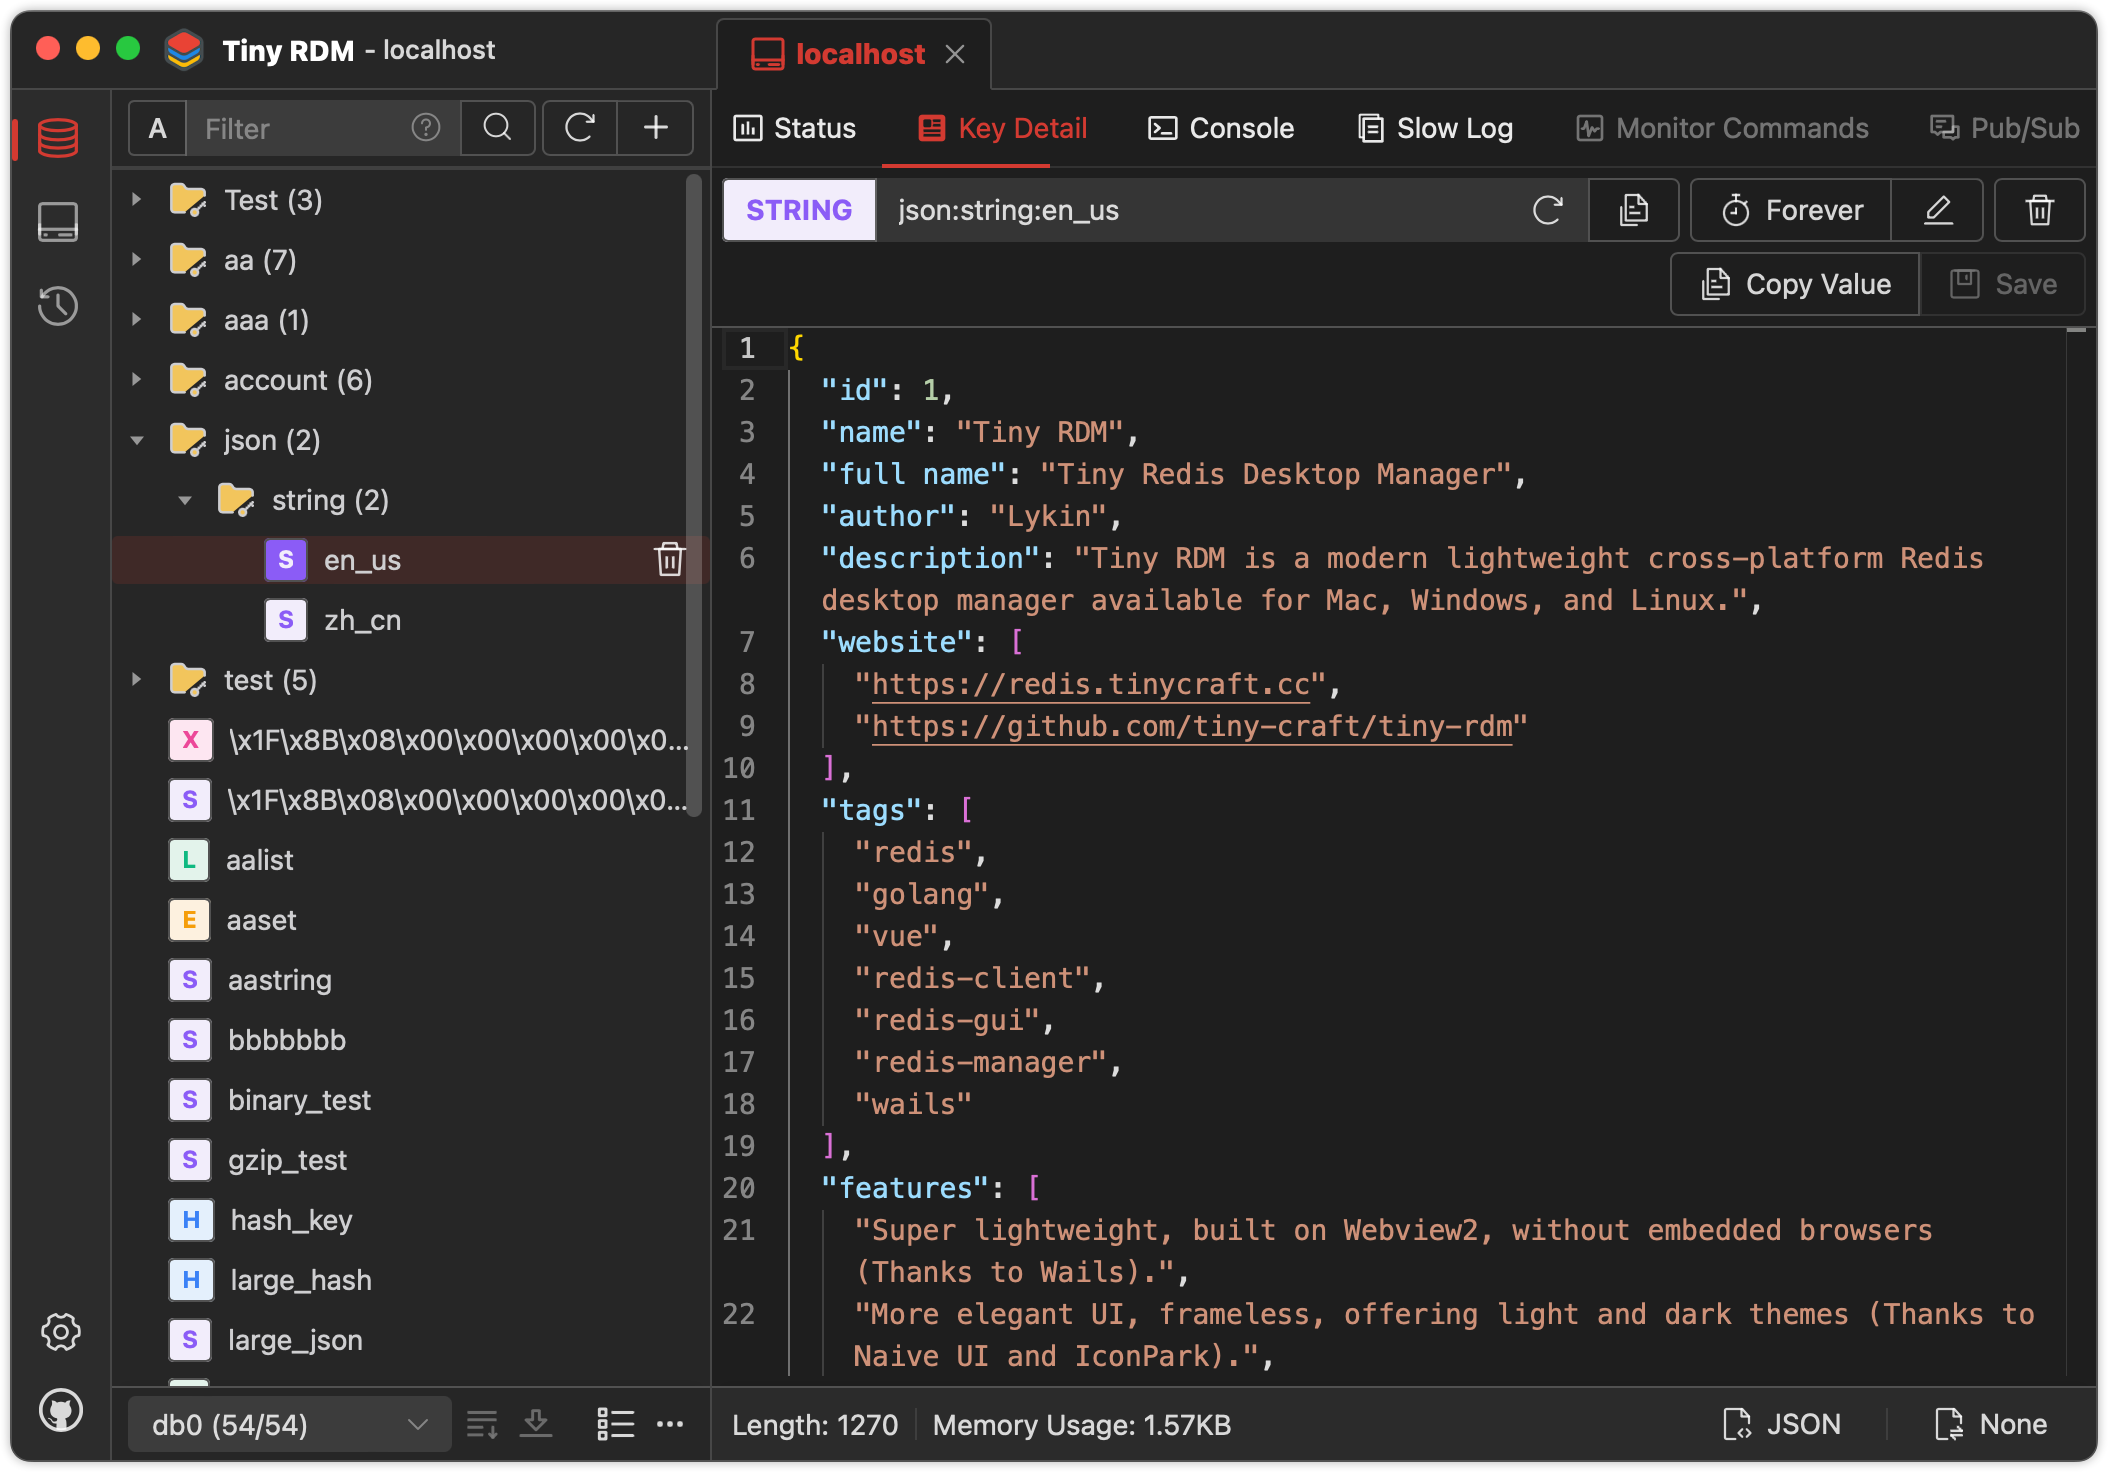2108x1472 pixels.
Task: Click the copy key name icon
Action: tap(1633, 210)
